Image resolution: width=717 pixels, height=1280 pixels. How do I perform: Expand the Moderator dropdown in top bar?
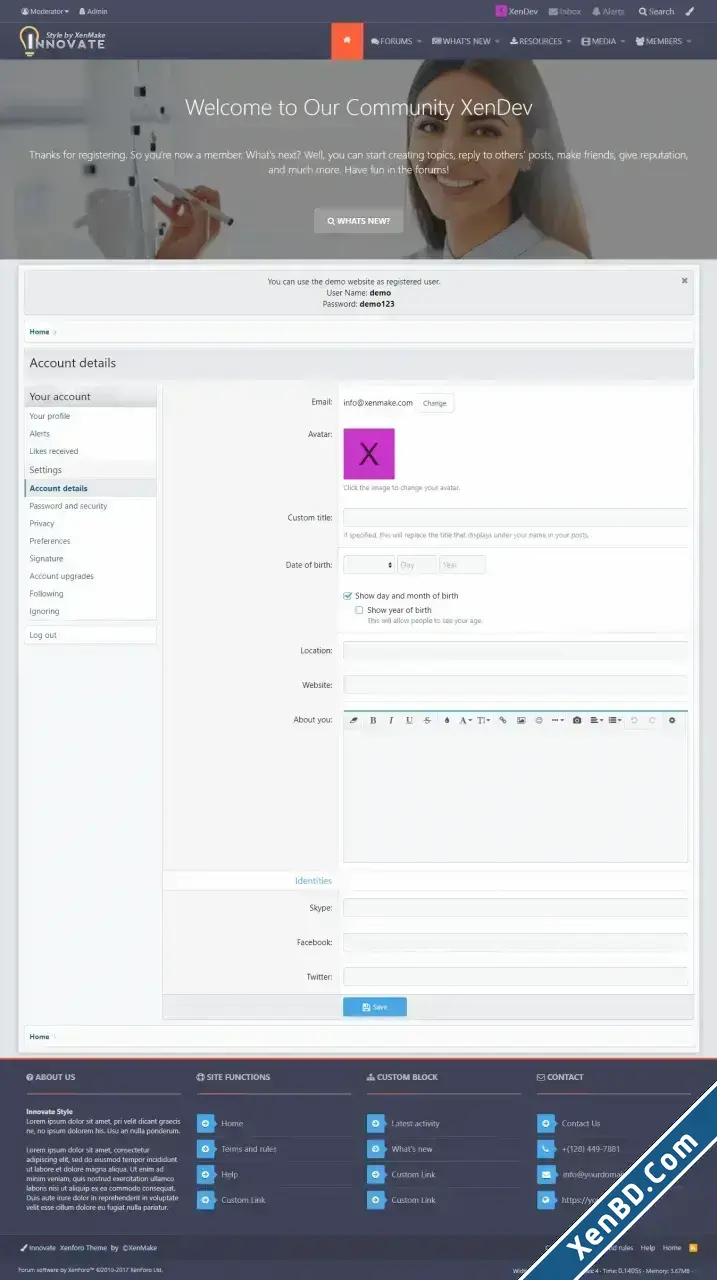pyautogui.click(x=45, y=12)
